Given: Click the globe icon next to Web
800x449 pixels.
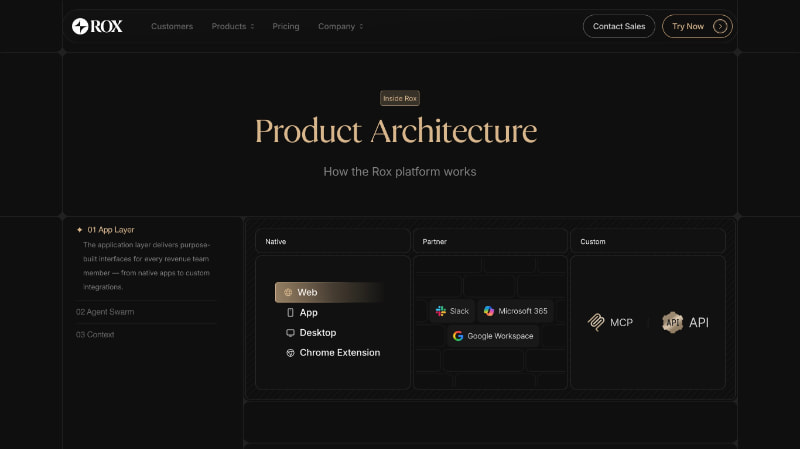Looking at the screenshot, I should pyautogui.click(x=288, y=292).
